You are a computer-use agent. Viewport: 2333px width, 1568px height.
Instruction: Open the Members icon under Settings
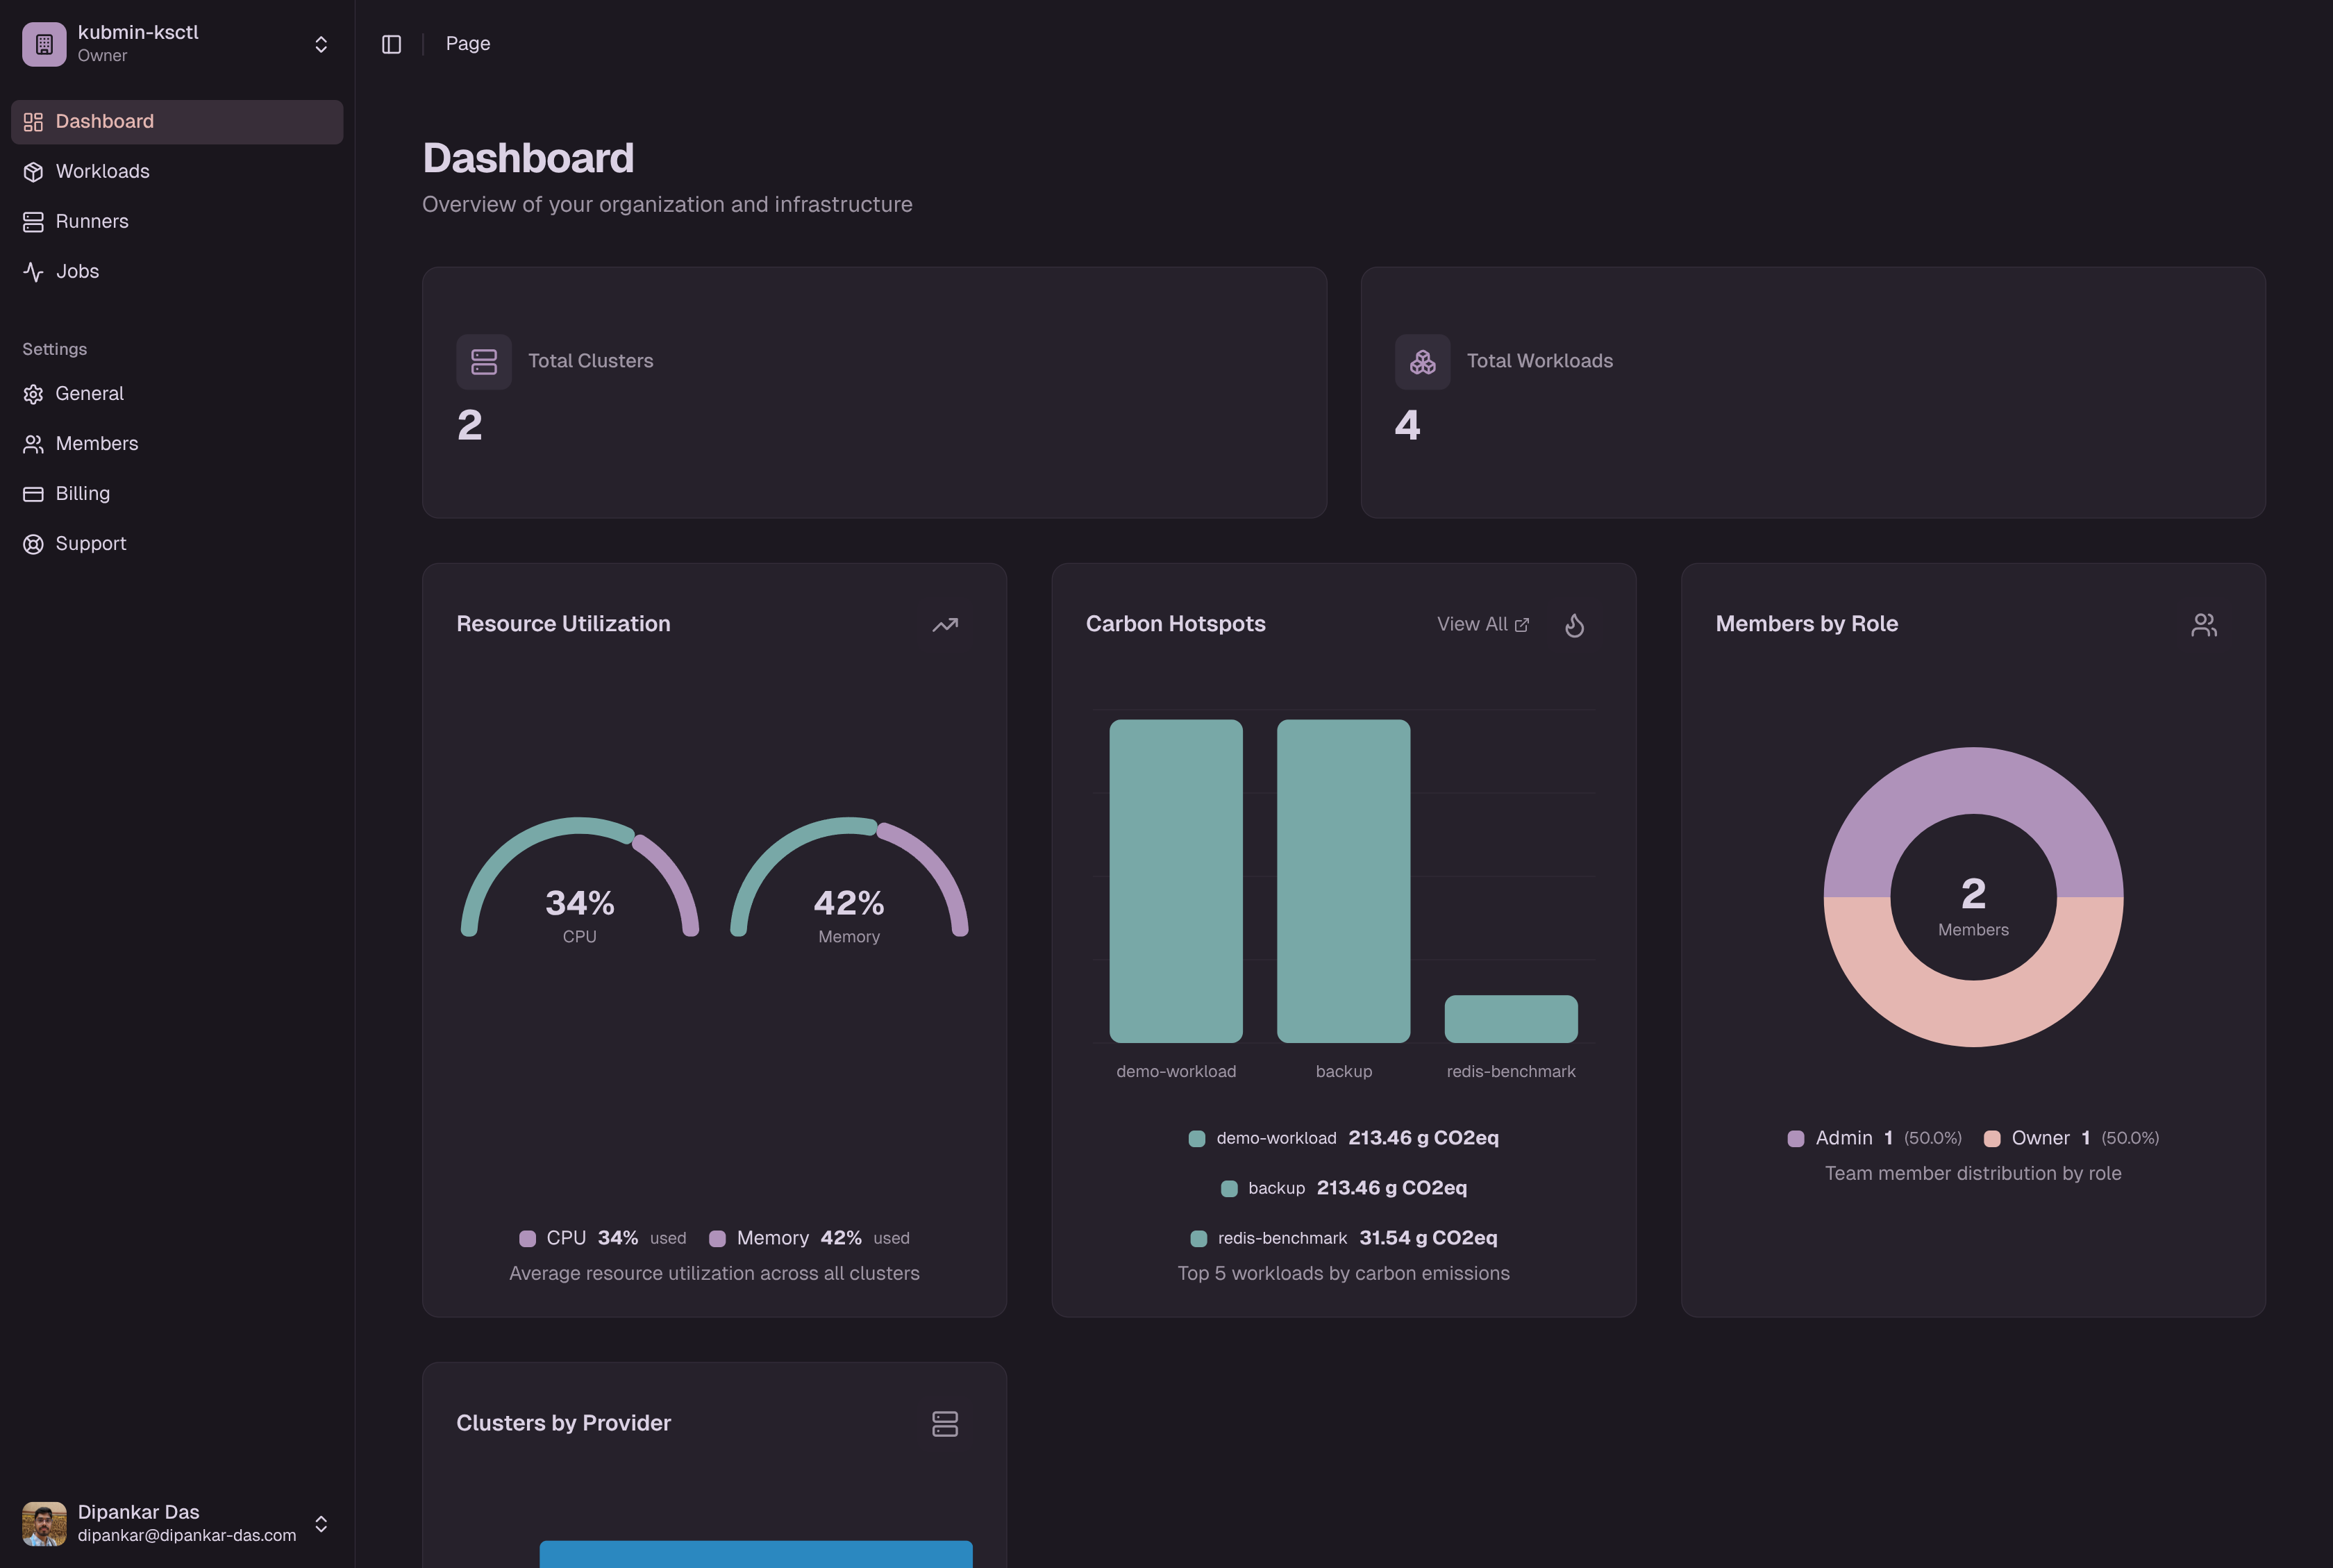(x=33, y=443)
